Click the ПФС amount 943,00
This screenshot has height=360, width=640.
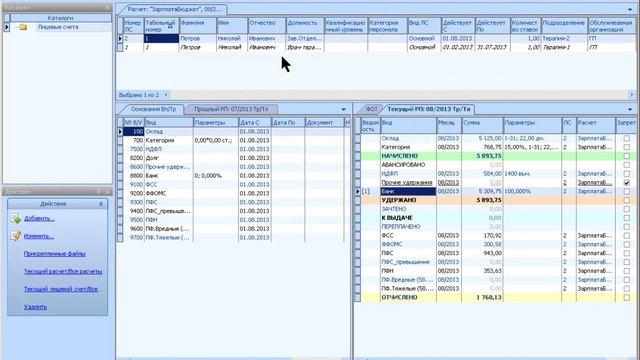492,253
